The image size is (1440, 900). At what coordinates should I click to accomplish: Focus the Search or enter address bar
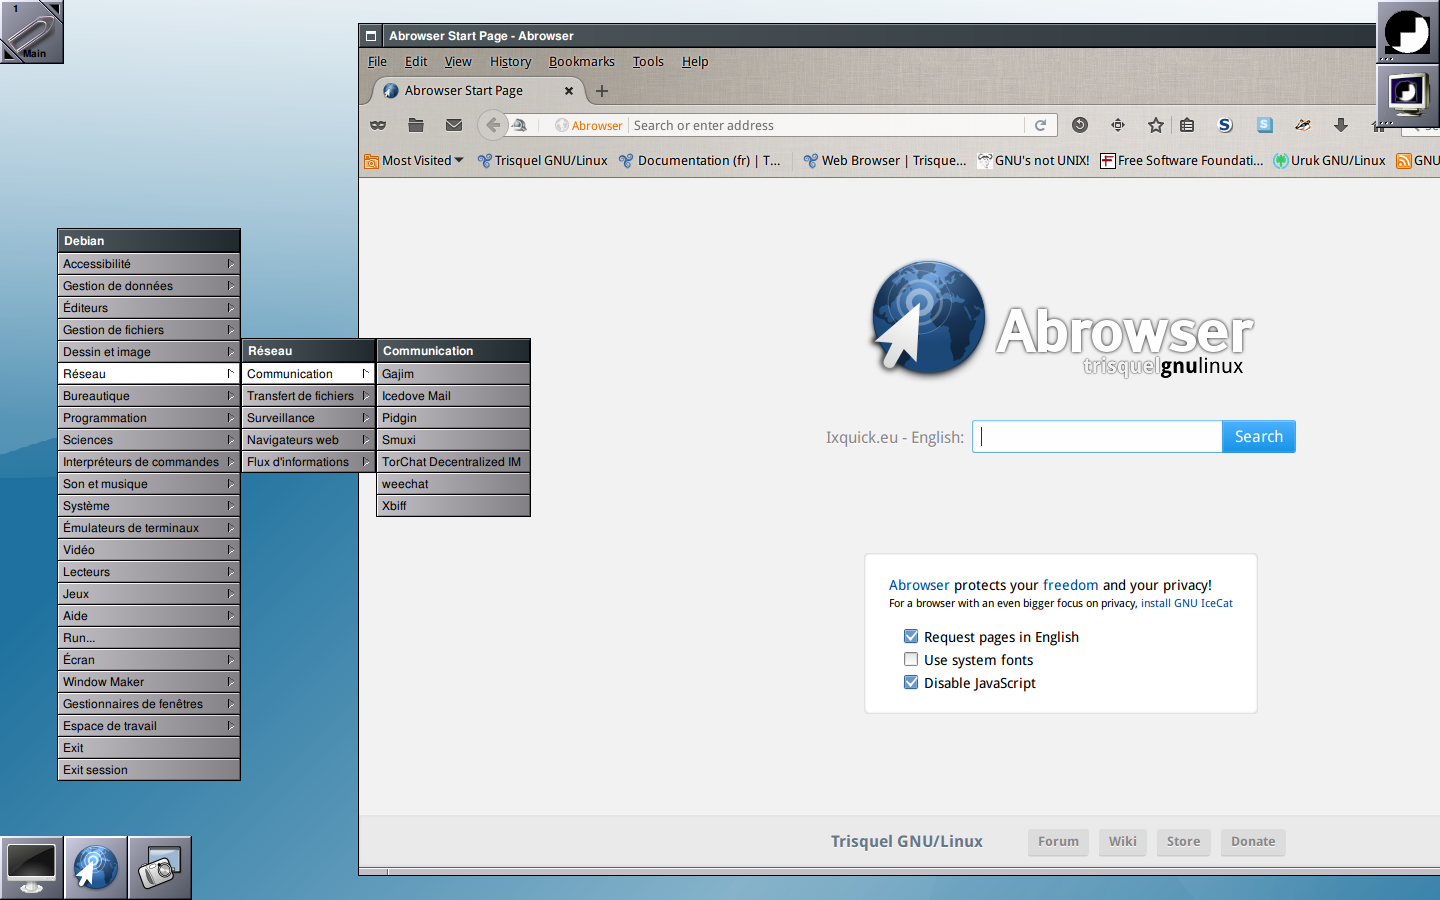pos(826,125)
